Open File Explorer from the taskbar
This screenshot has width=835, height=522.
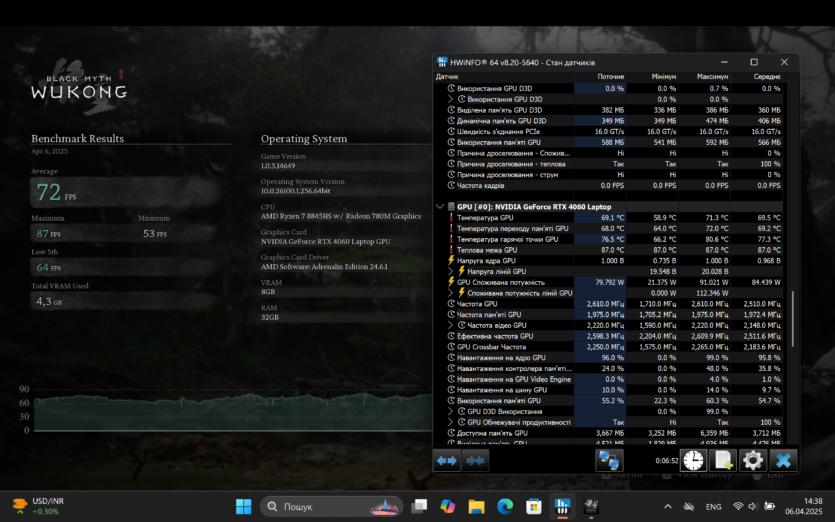coord(476,506)
